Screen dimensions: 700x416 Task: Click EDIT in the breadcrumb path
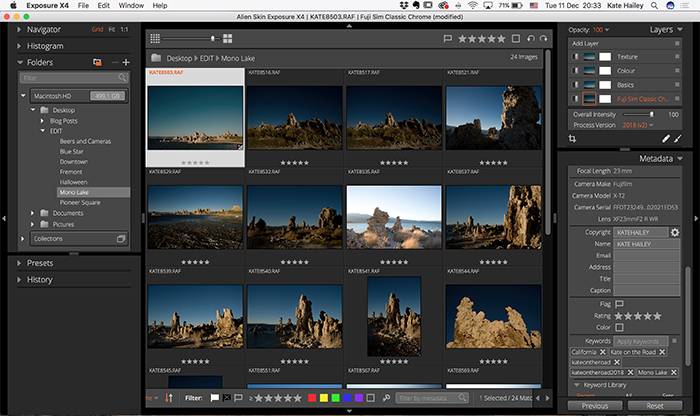[x=206, y=58]
